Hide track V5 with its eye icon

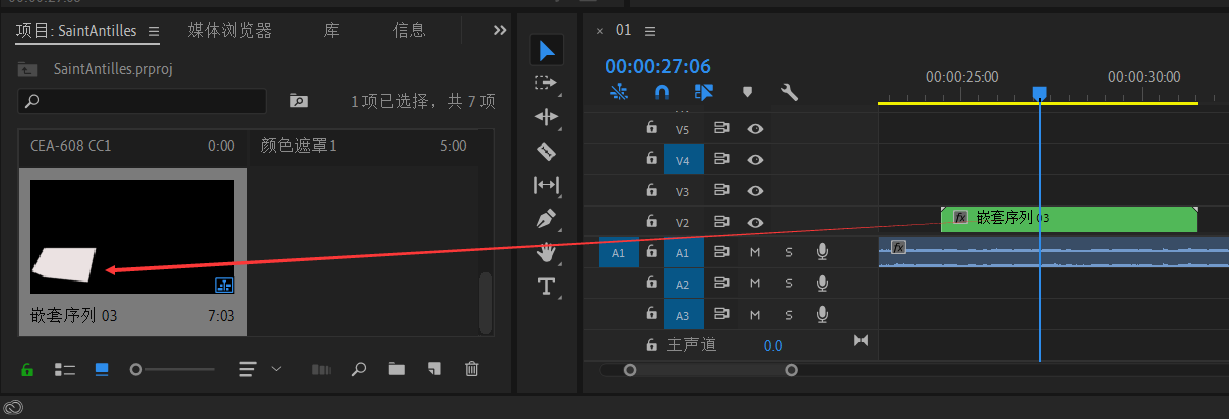pyautogui.click(x=756, y=128)
